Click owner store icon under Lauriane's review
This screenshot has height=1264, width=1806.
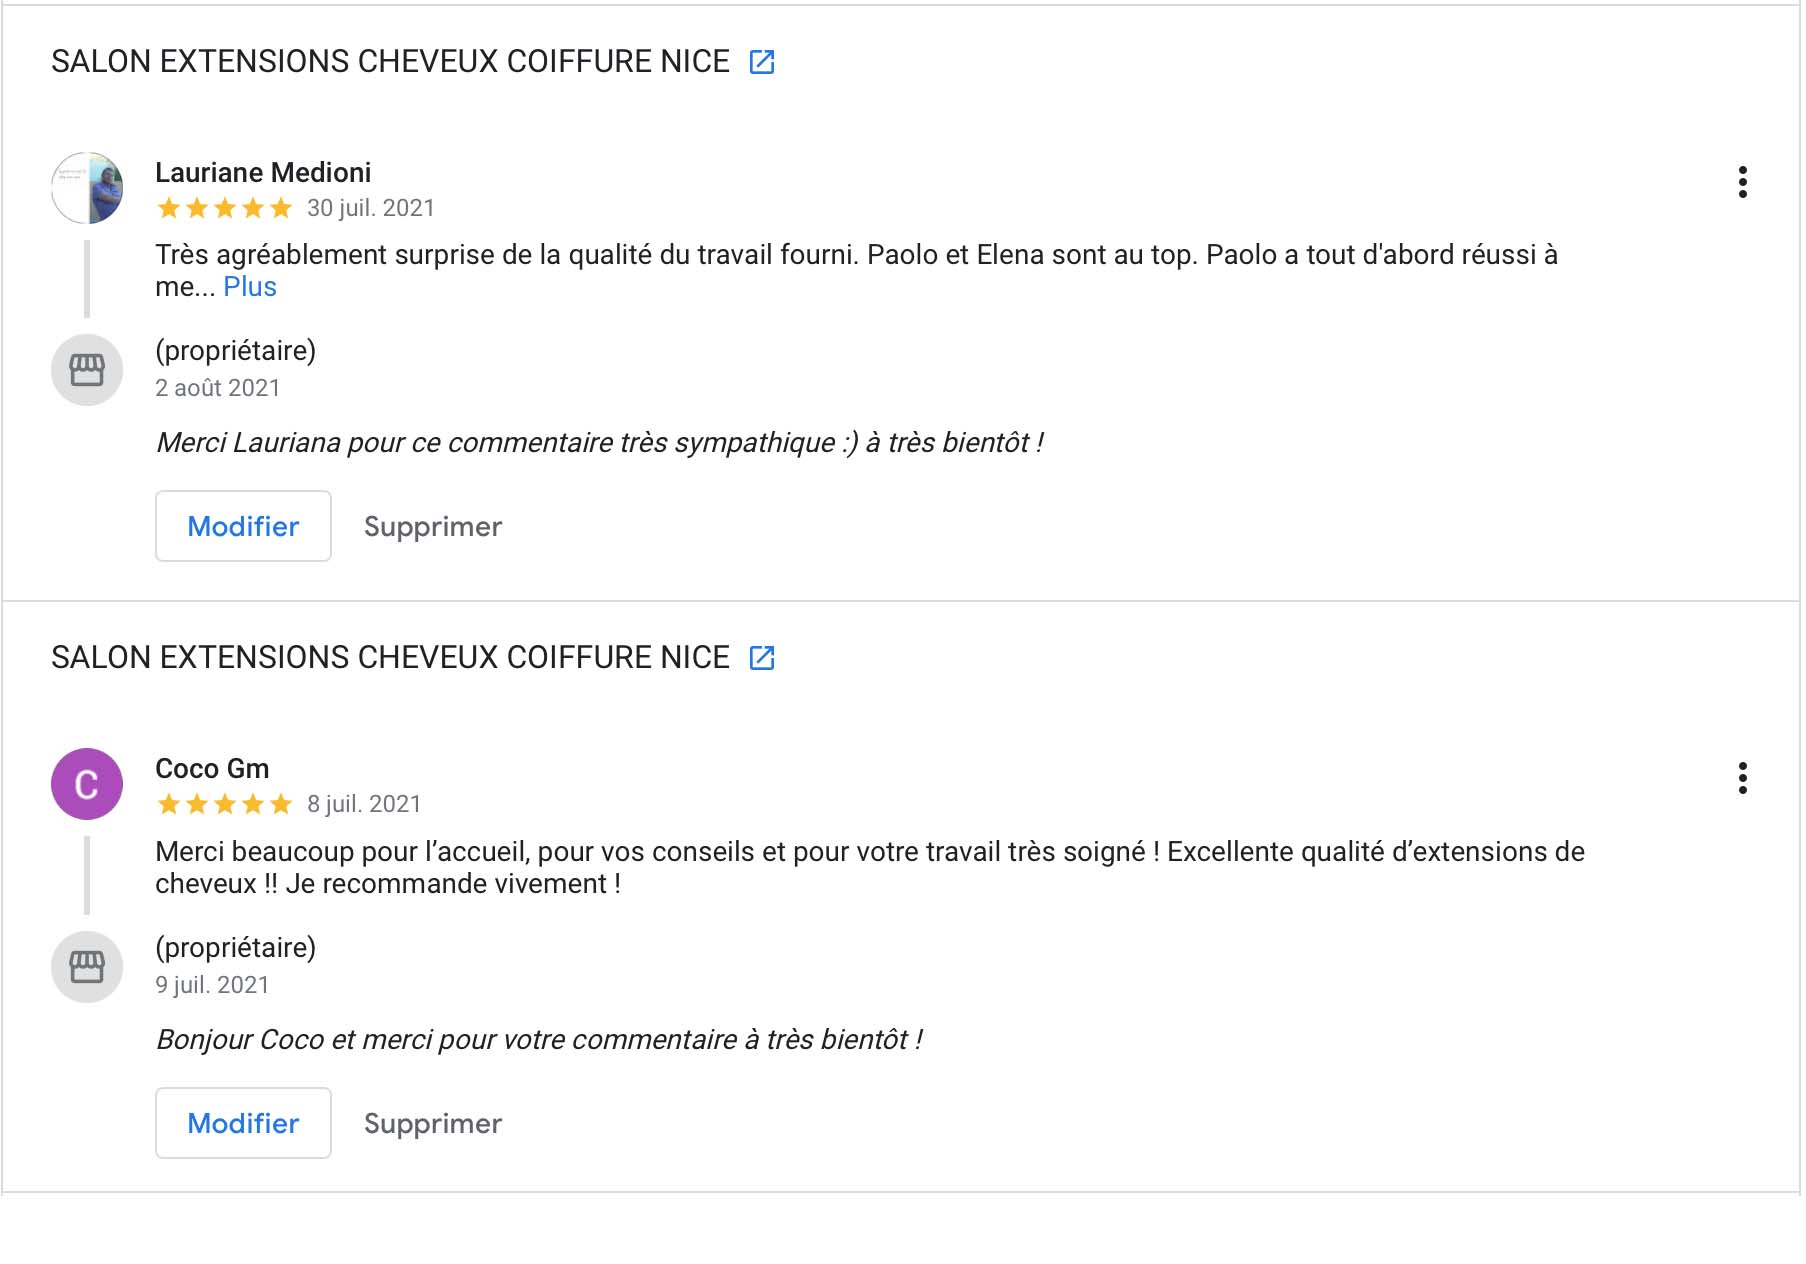pyautogui.click(x=87, y=370)
